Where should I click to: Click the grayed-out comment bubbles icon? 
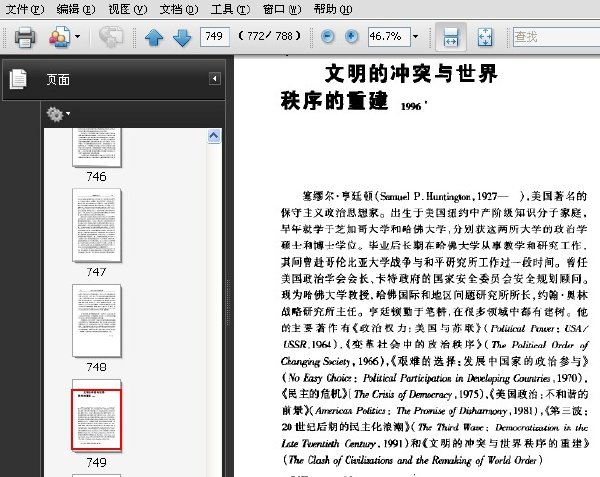111,37
